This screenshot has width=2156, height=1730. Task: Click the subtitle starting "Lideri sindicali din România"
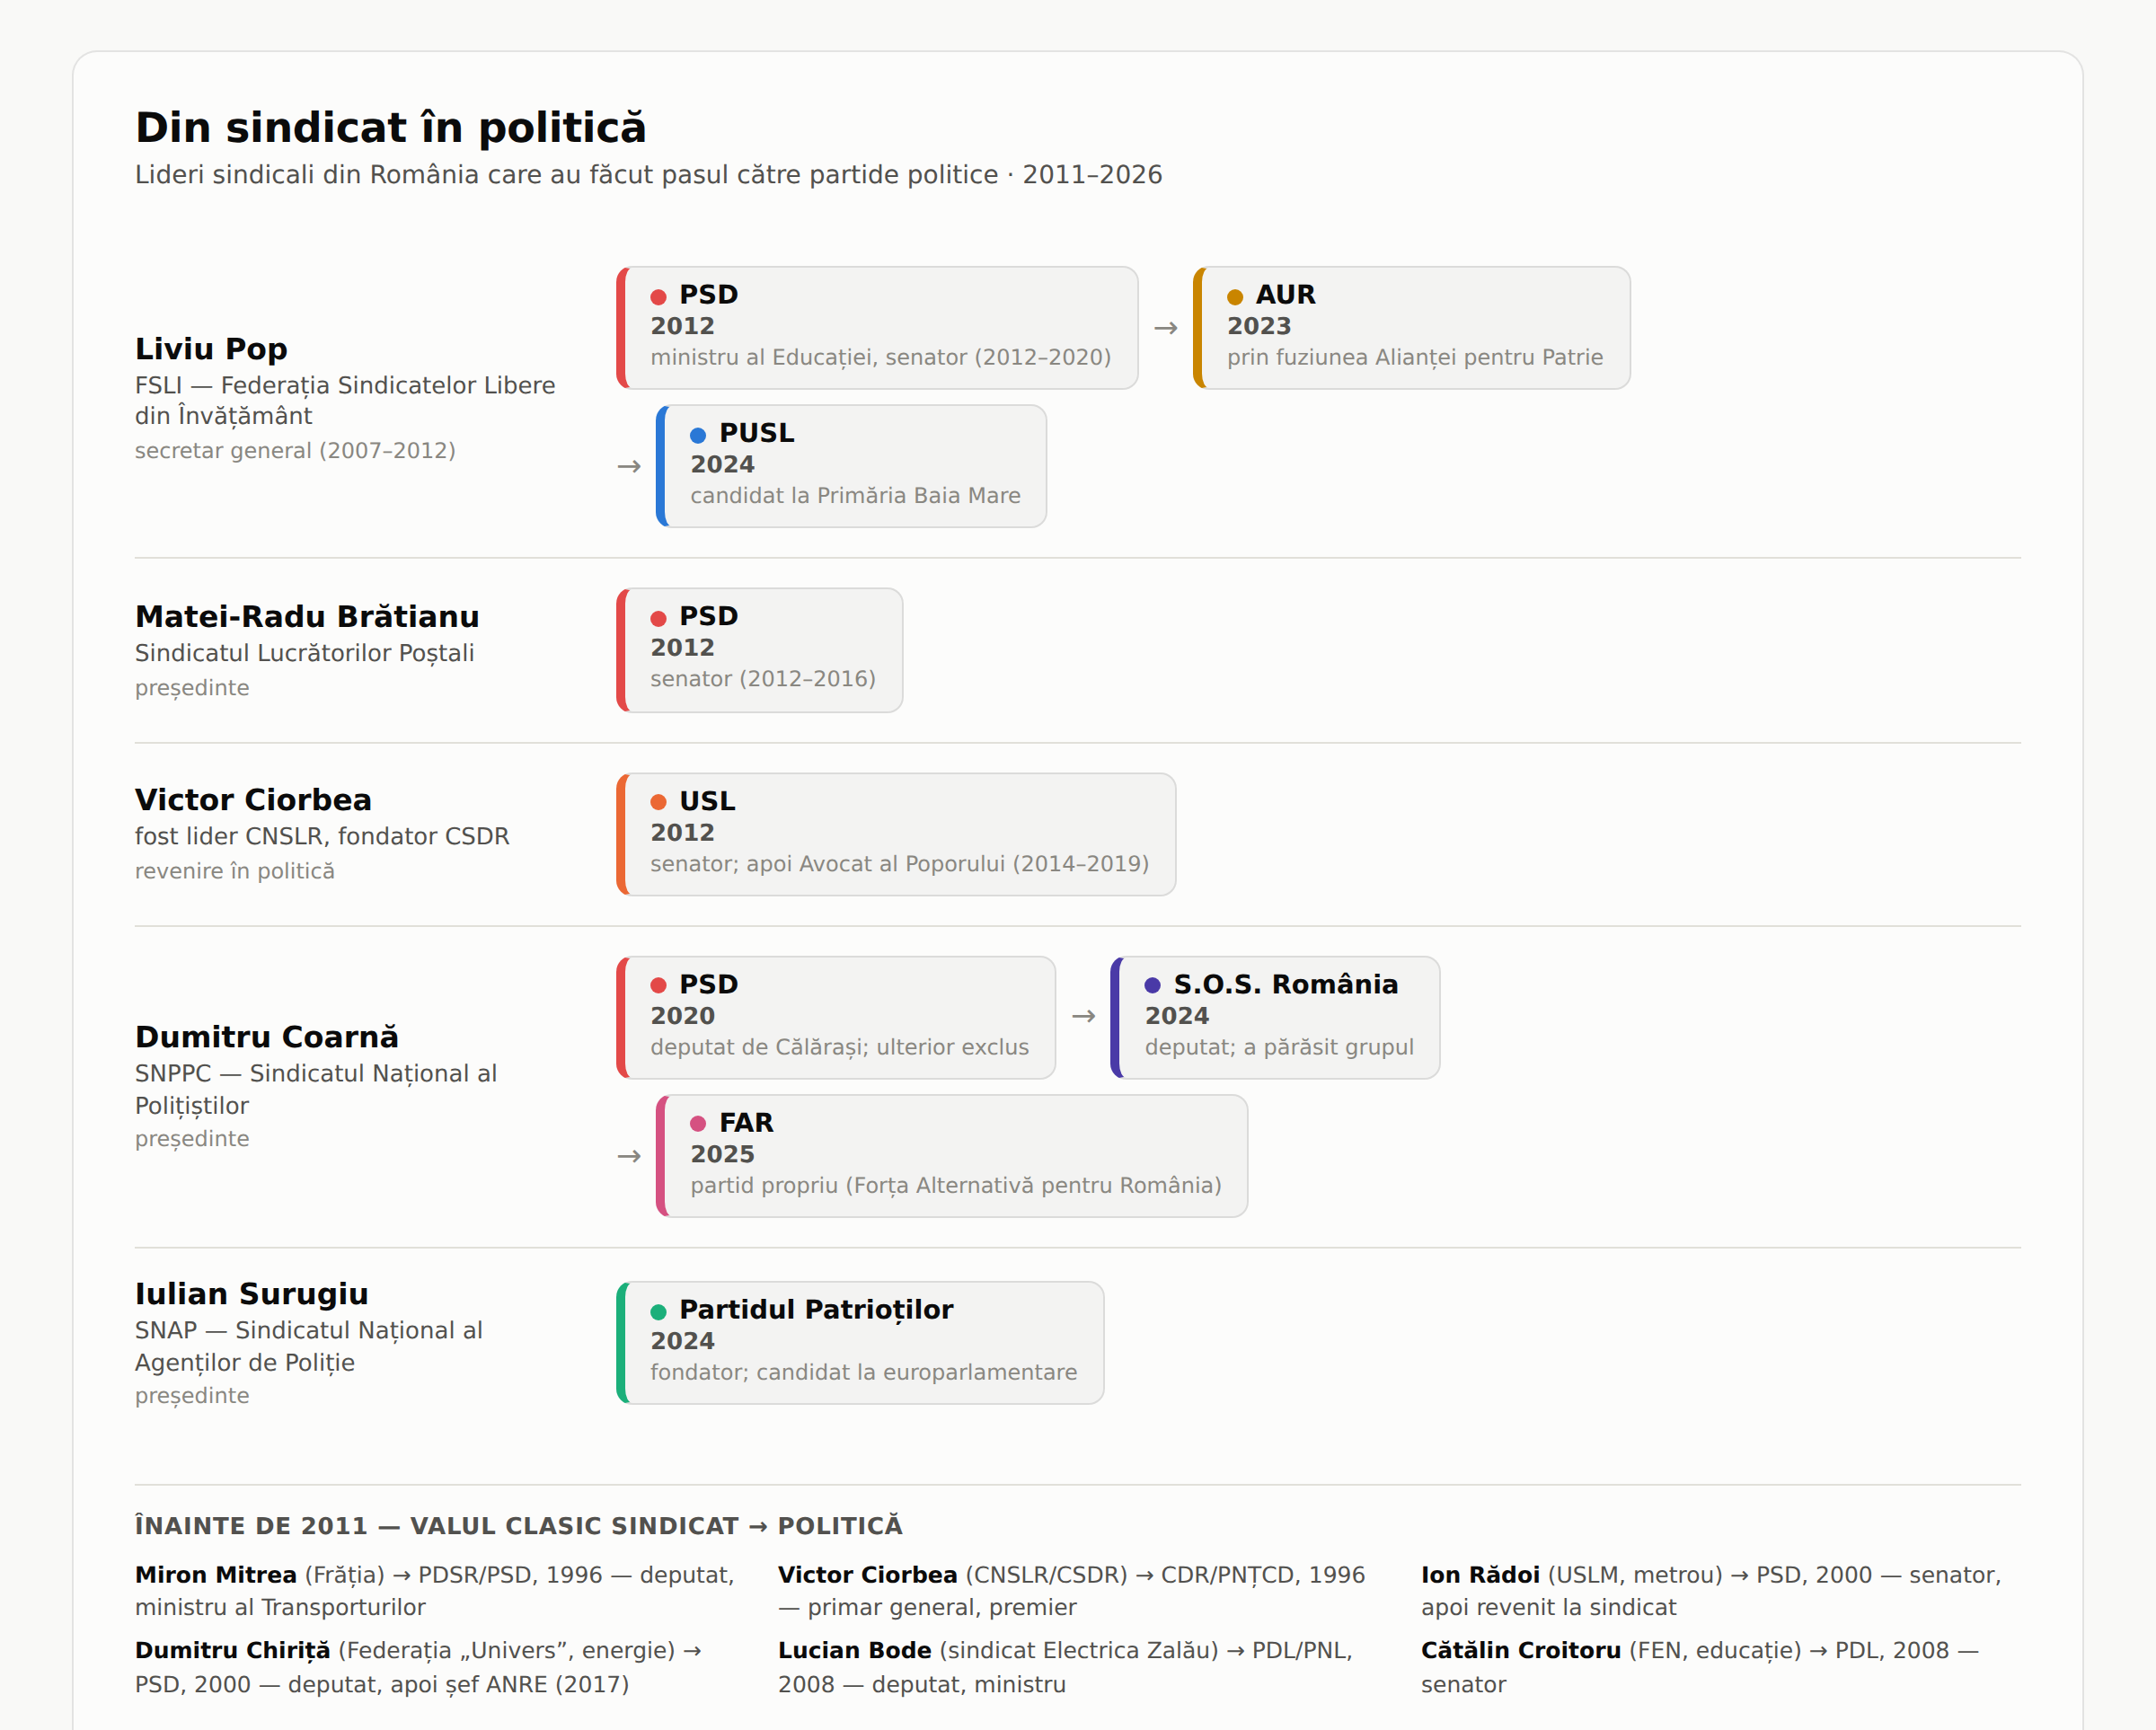click(x=649, y=175)
